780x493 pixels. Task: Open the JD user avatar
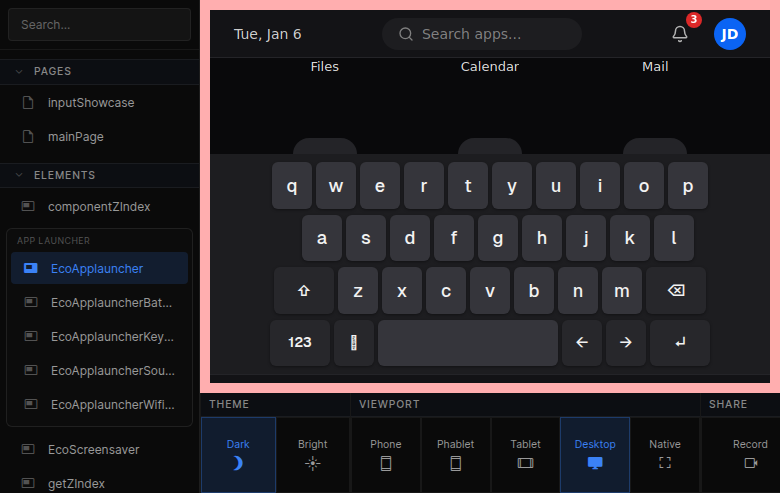730,34
